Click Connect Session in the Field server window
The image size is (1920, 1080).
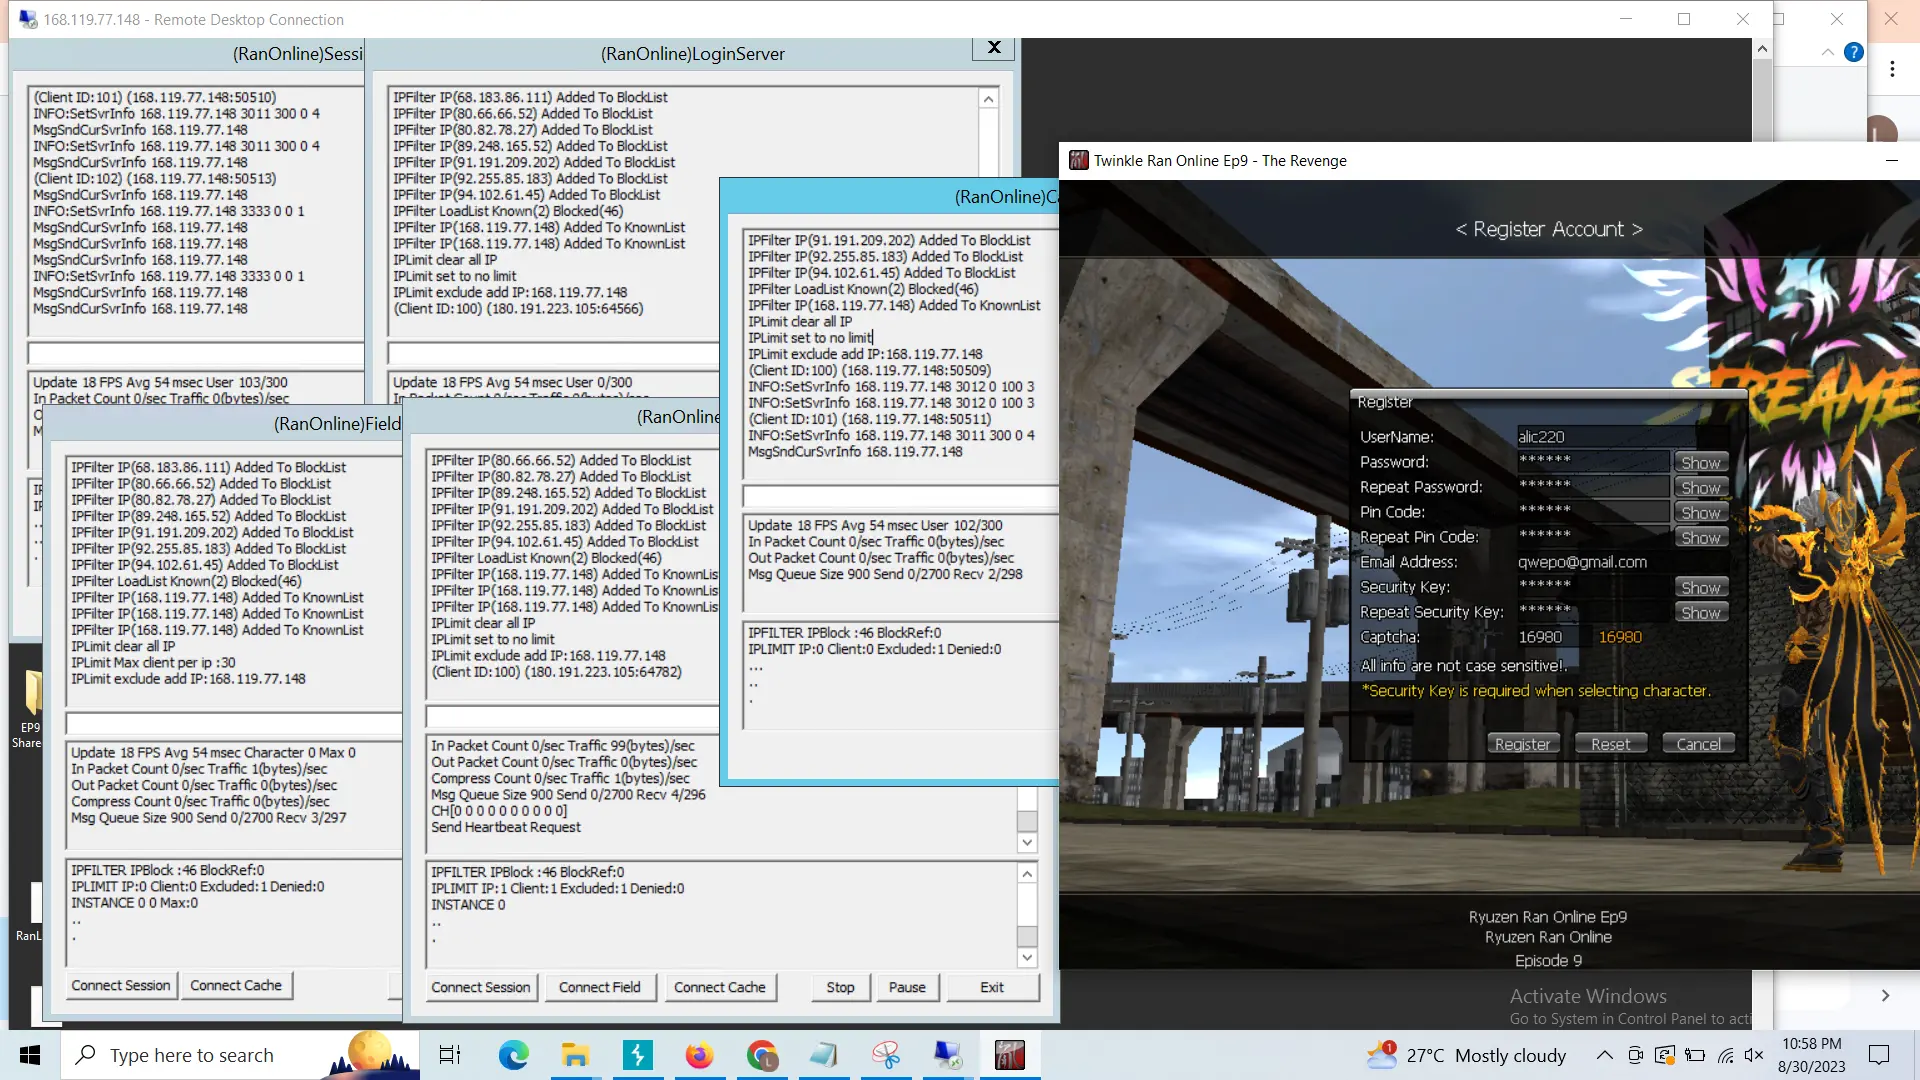[x=121, y=985]
